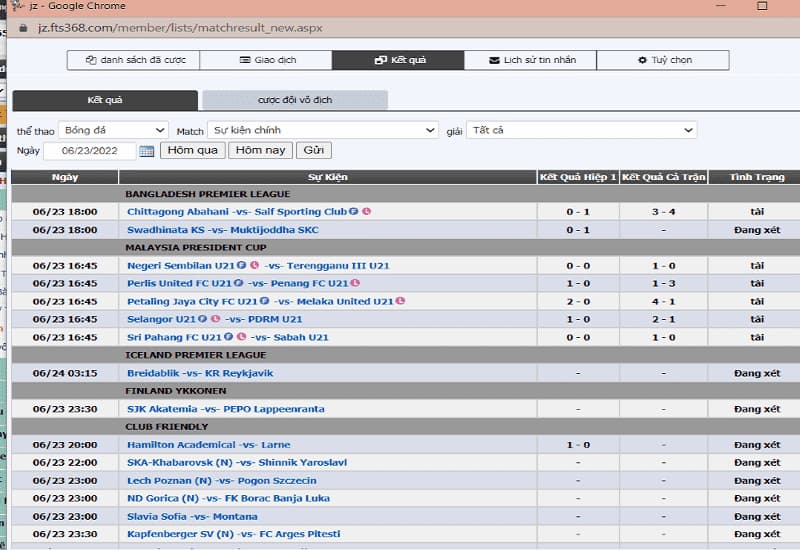Image resolution: width=800 pixels, height=550 pixels.
Task: Open the Tuỳ chọn settings tab
Action: point(663,60)
